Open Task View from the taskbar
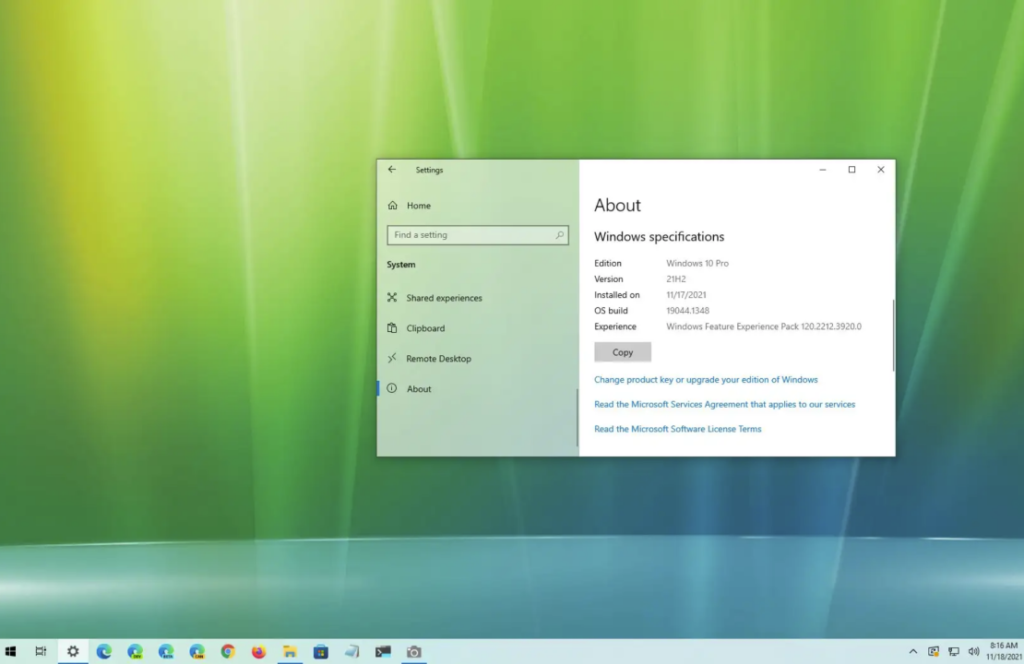 [41, 652]
